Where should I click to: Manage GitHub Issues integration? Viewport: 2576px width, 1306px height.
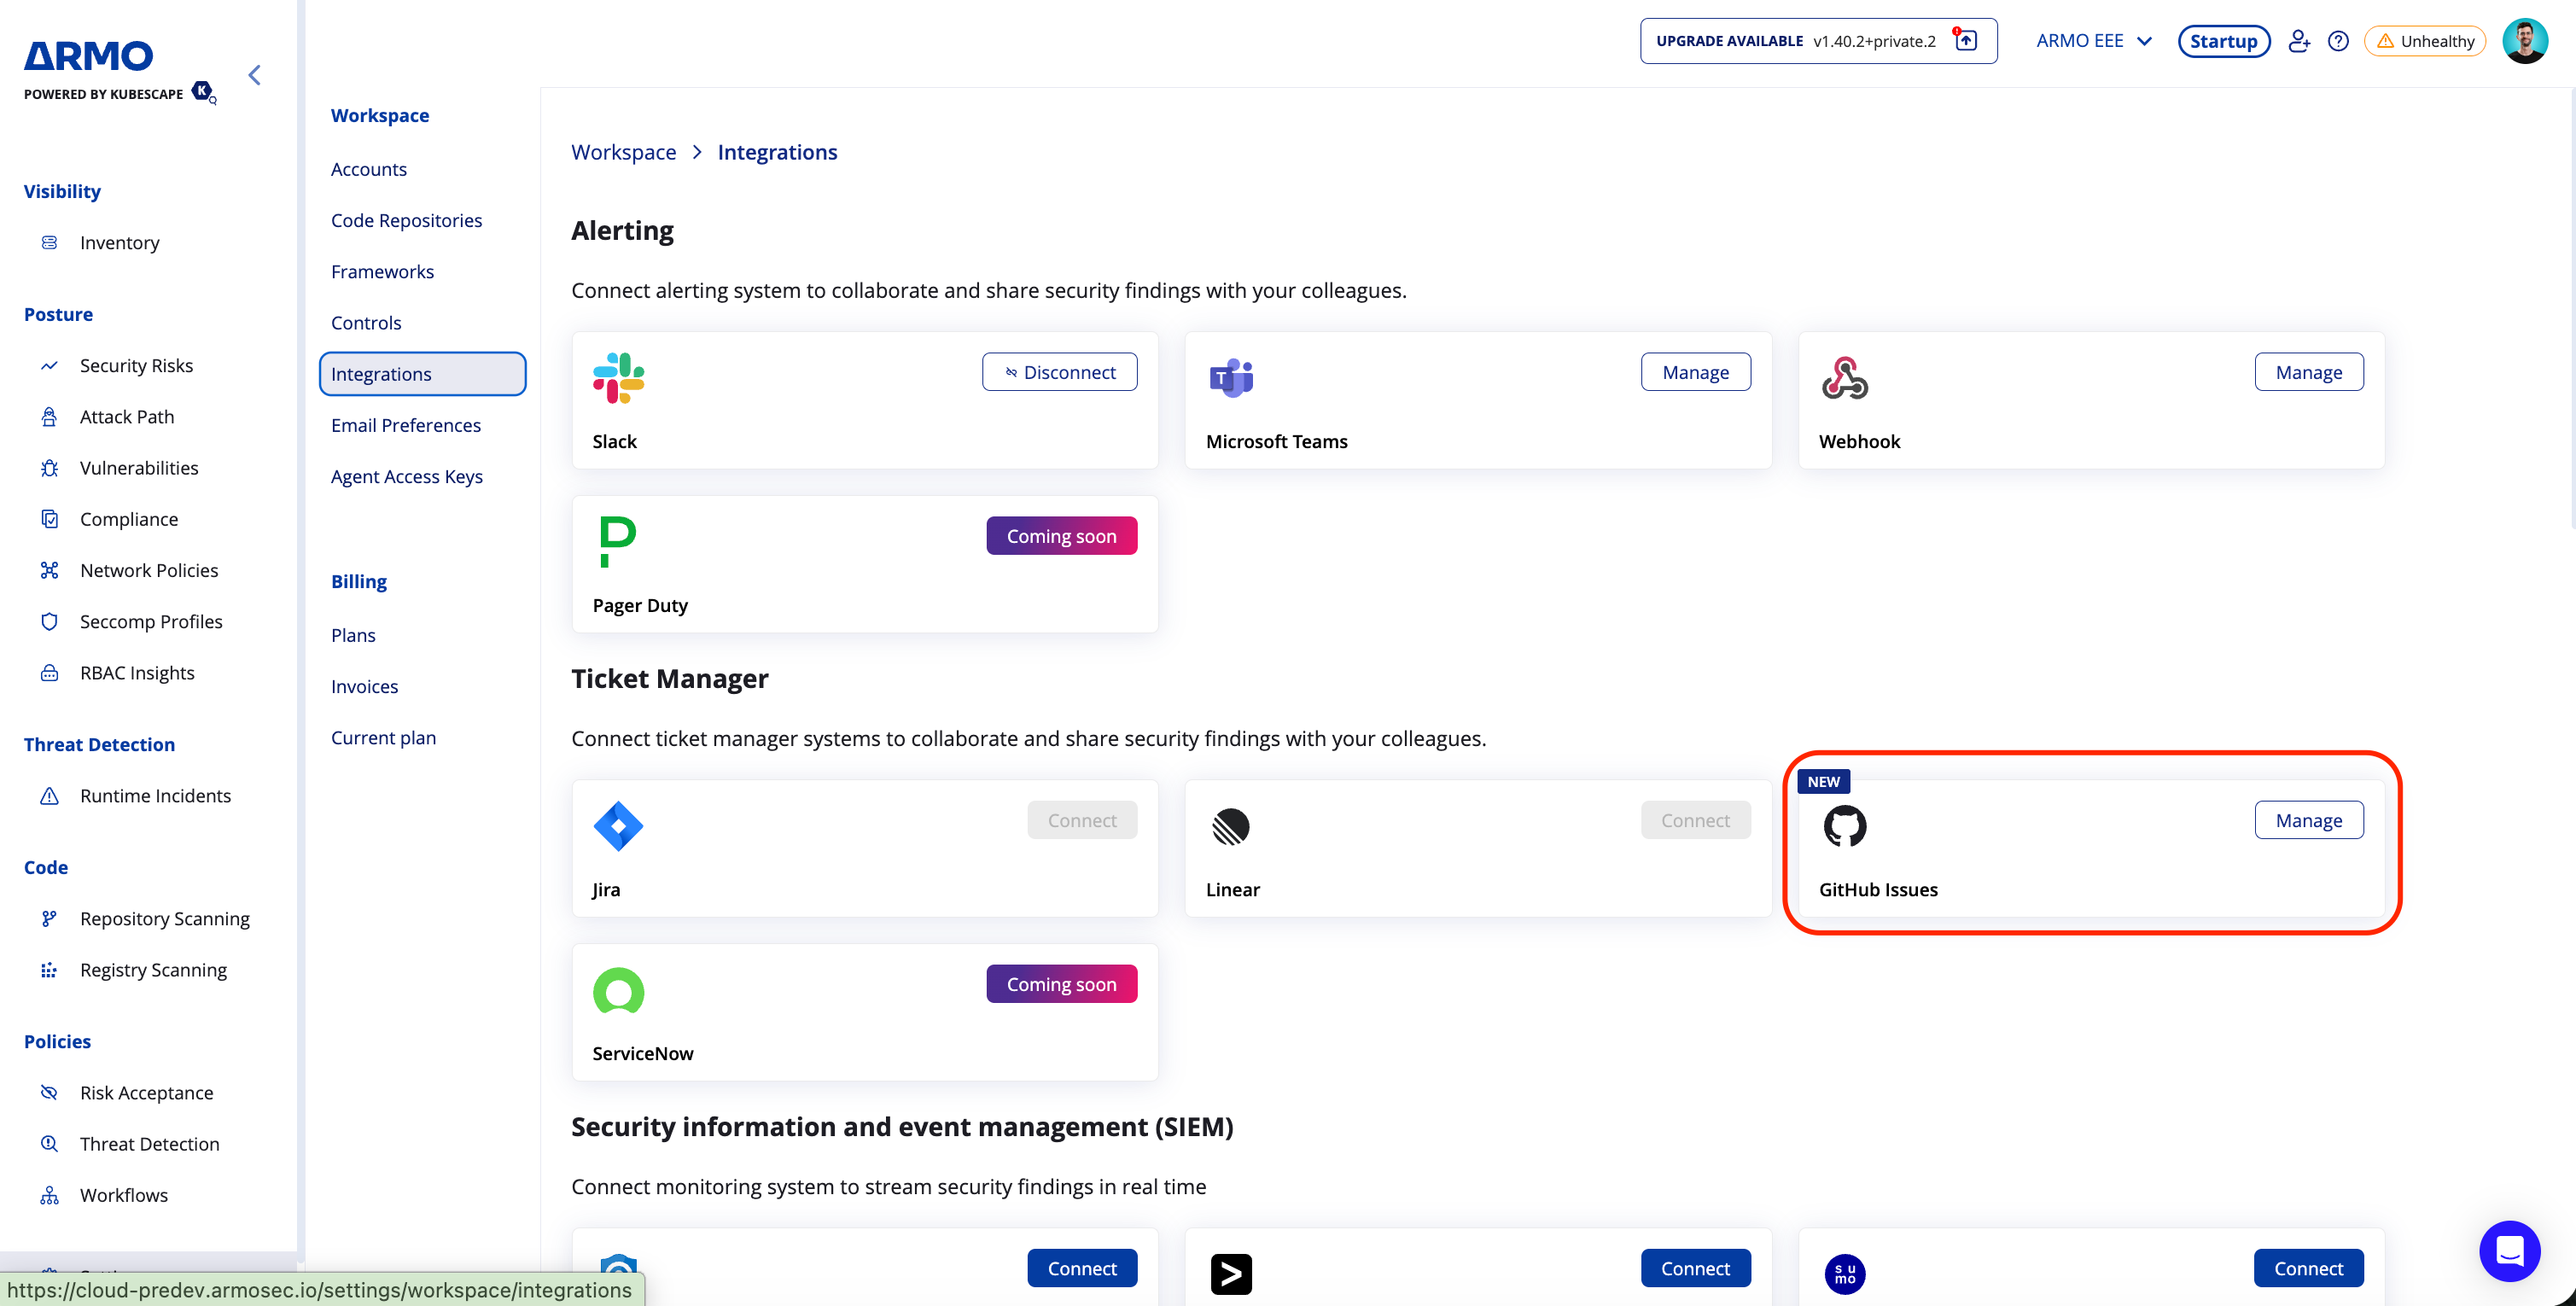[x=2308, y=820]
